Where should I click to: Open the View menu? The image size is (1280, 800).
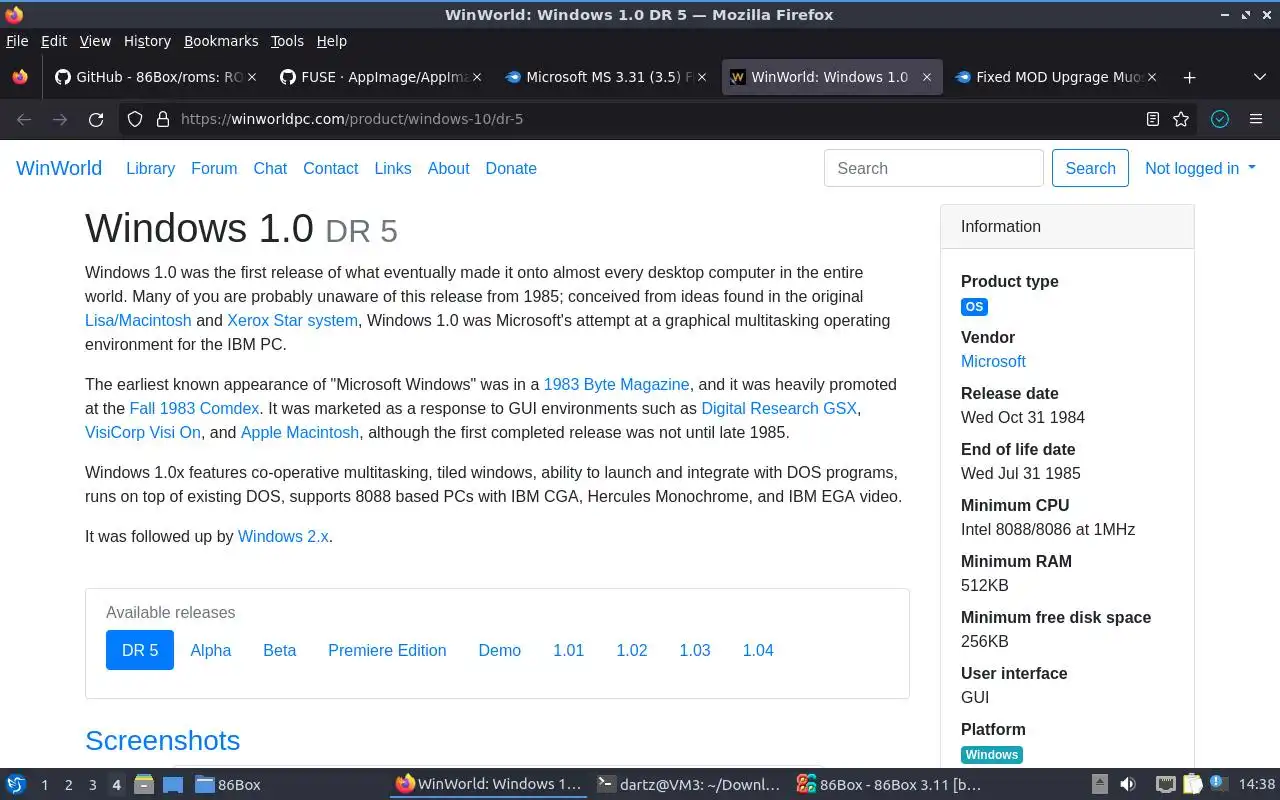(x=95, y=41)
